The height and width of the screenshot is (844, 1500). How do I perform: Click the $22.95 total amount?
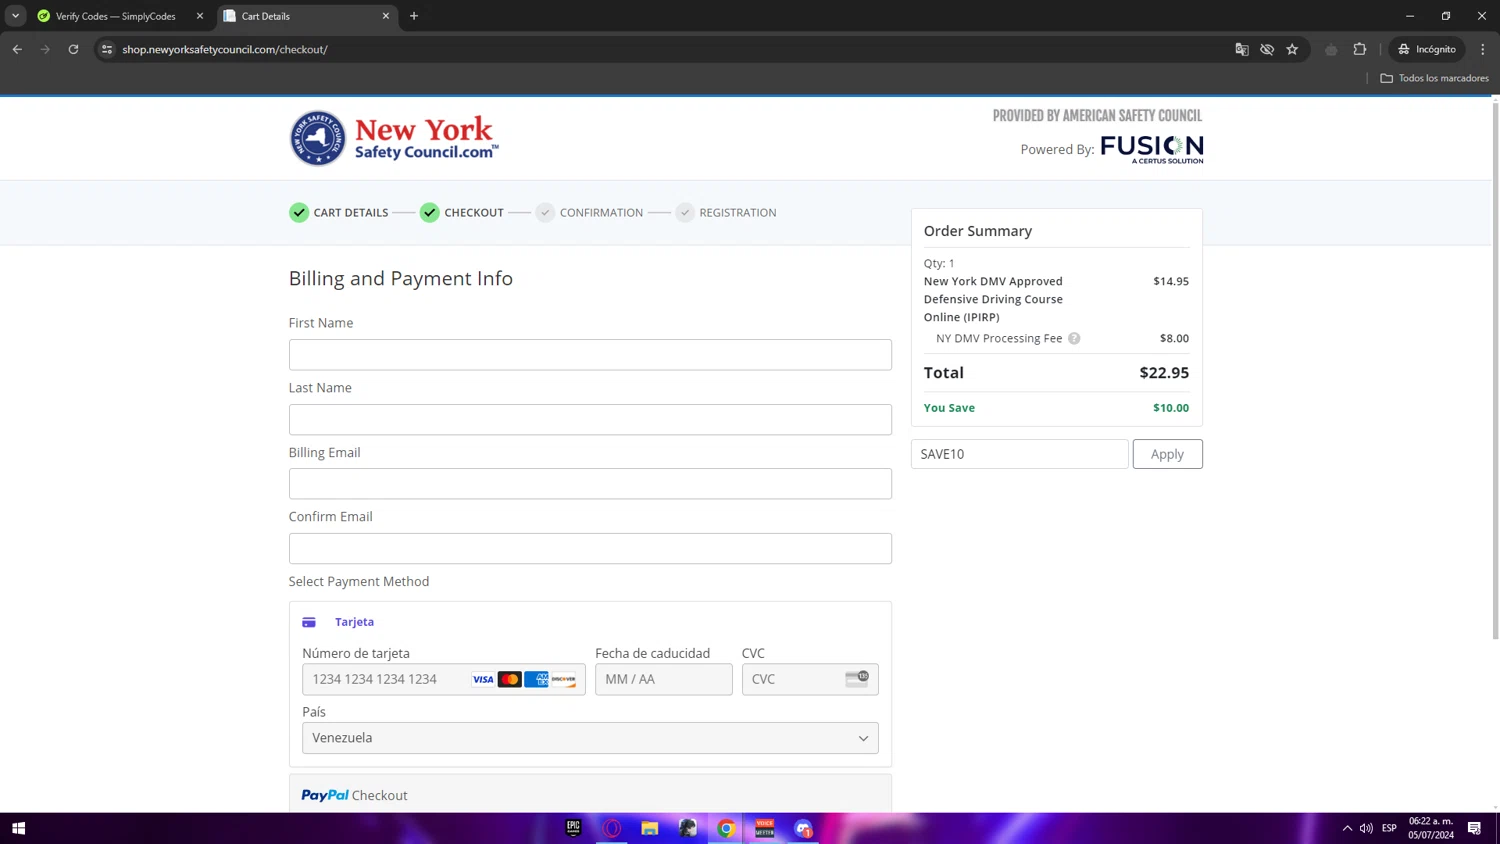click(1164, 373)
